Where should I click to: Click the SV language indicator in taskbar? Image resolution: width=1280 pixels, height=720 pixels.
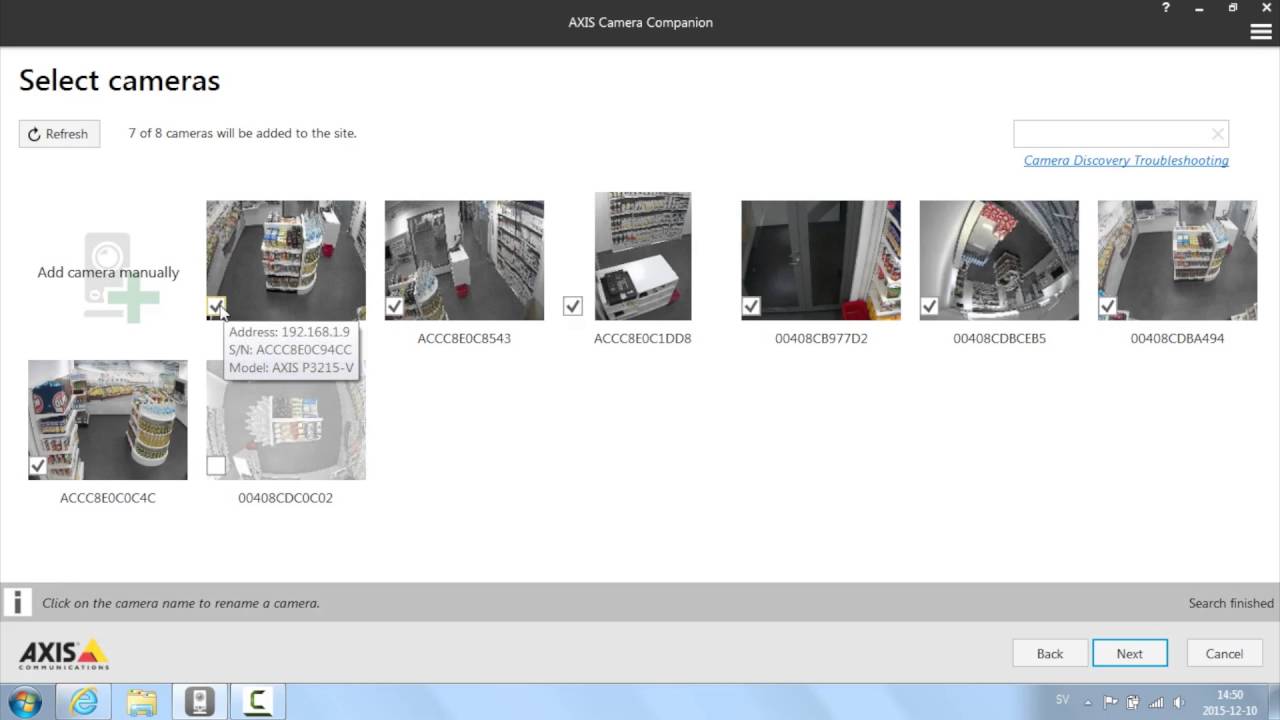click(1062, 700)
